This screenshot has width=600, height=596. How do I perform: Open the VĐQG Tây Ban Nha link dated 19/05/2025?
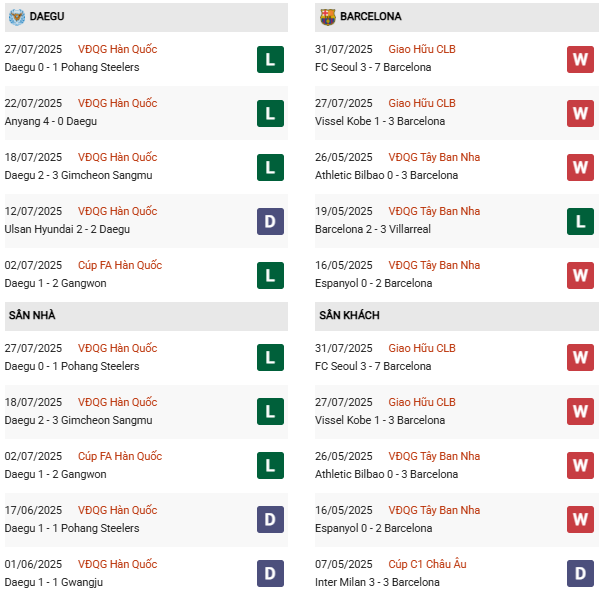(434, 211)
